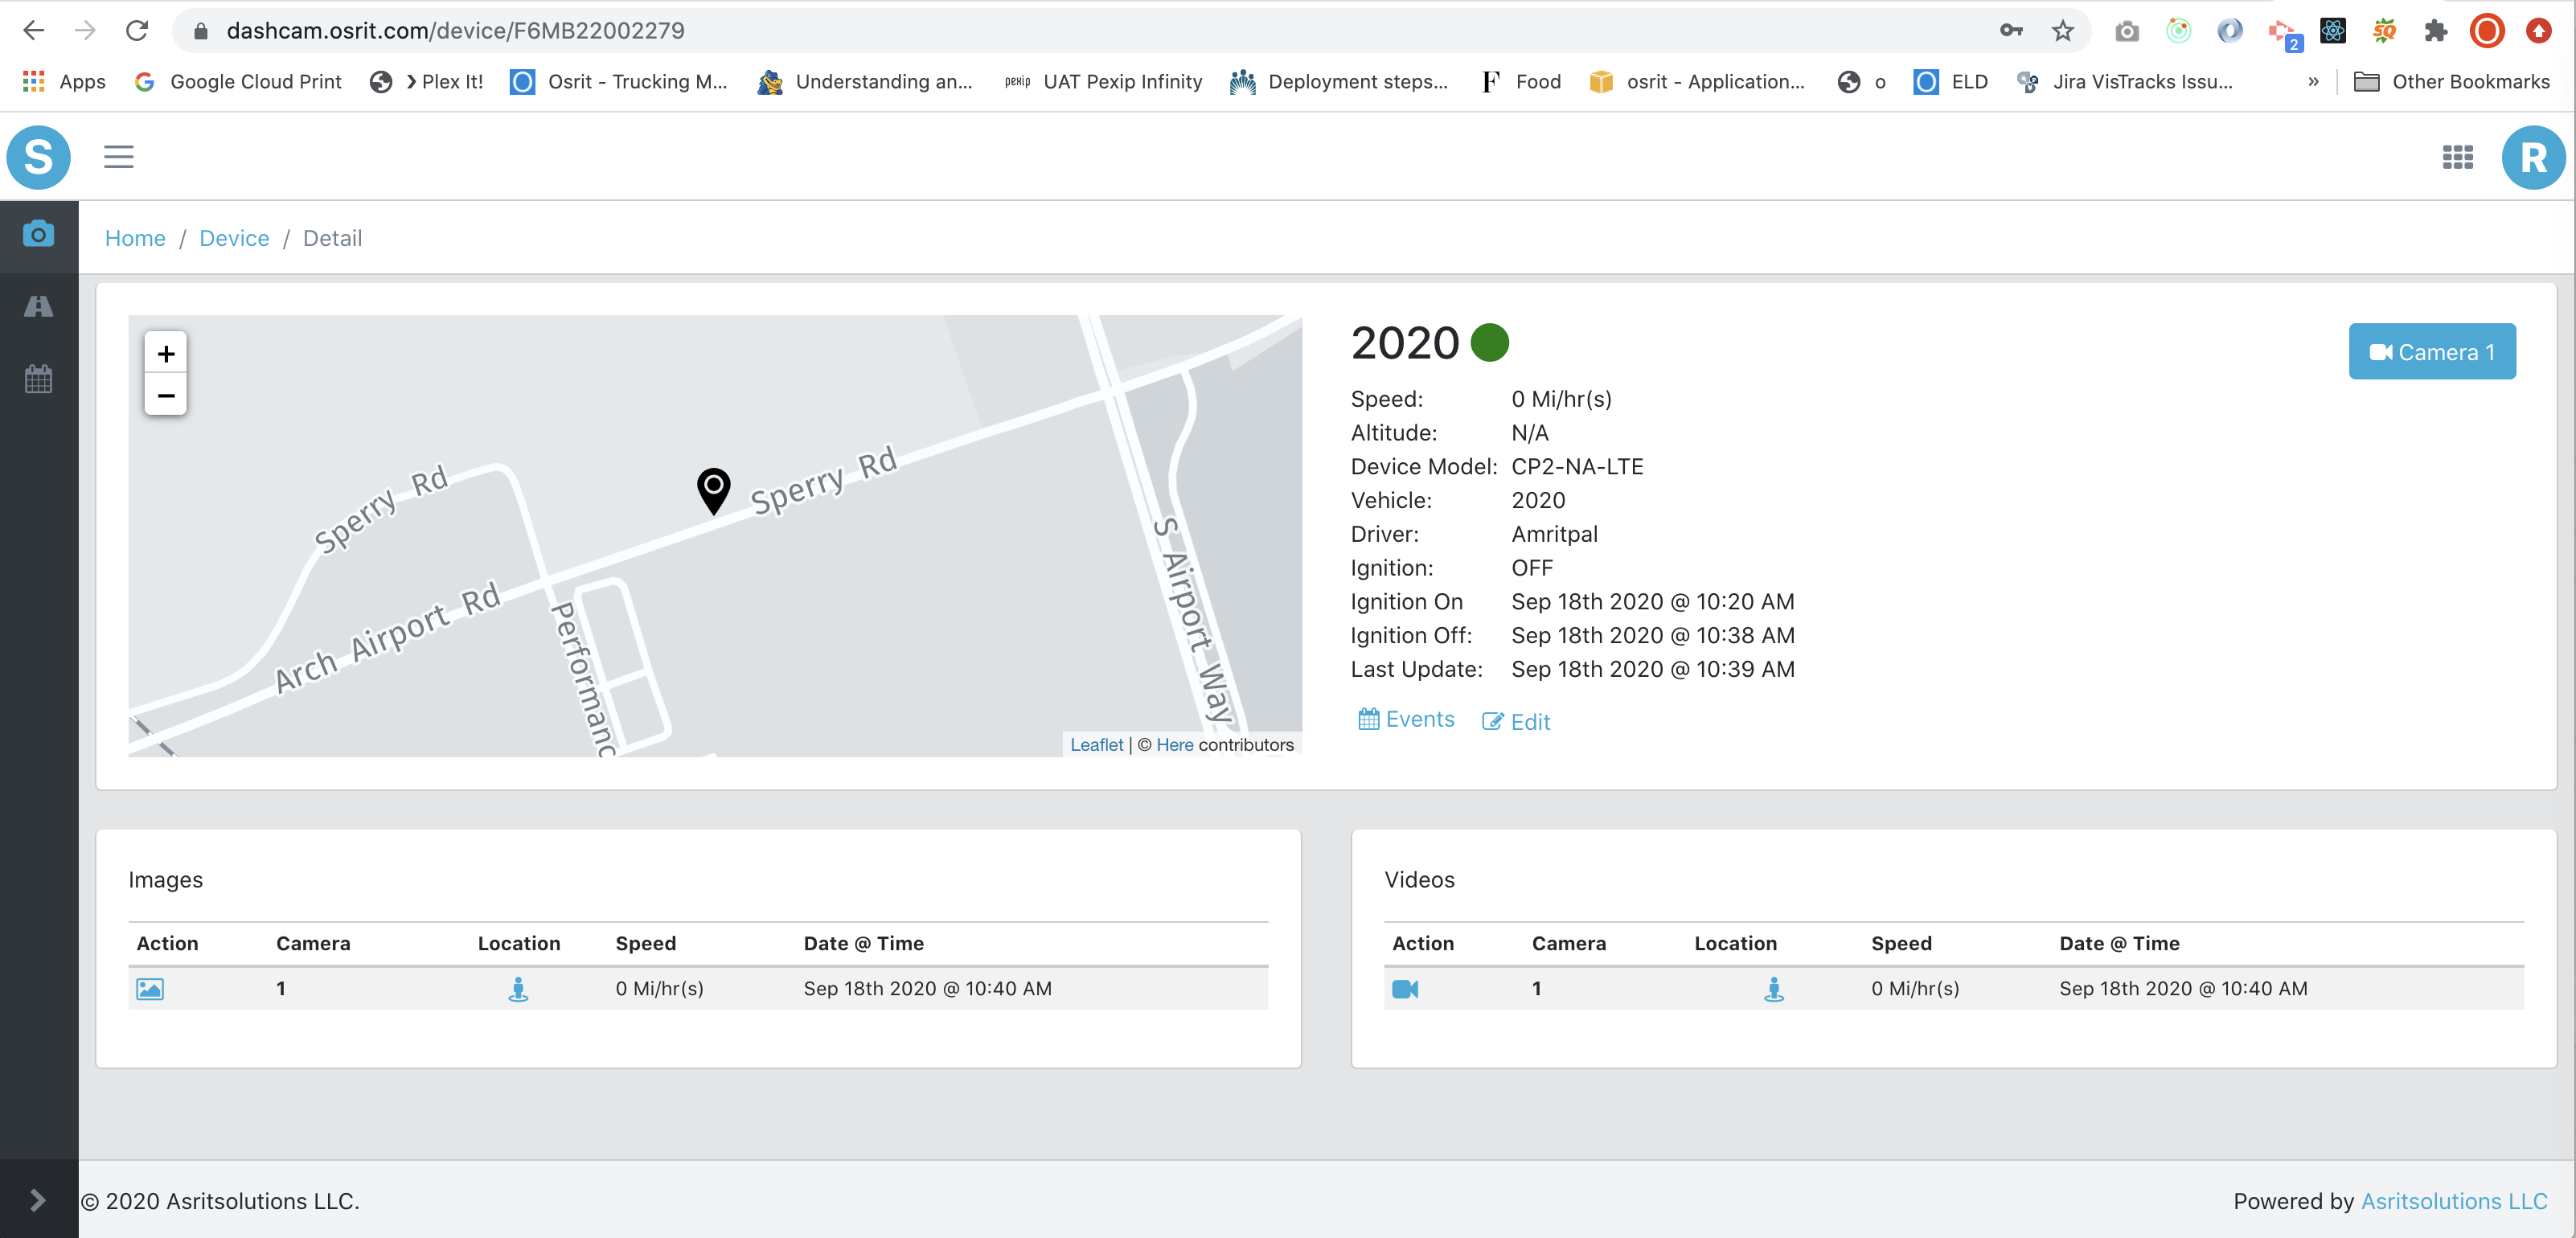The image size is (2576, 1238).
Task: Open the Events link
Action: (x=1406, y=719)
